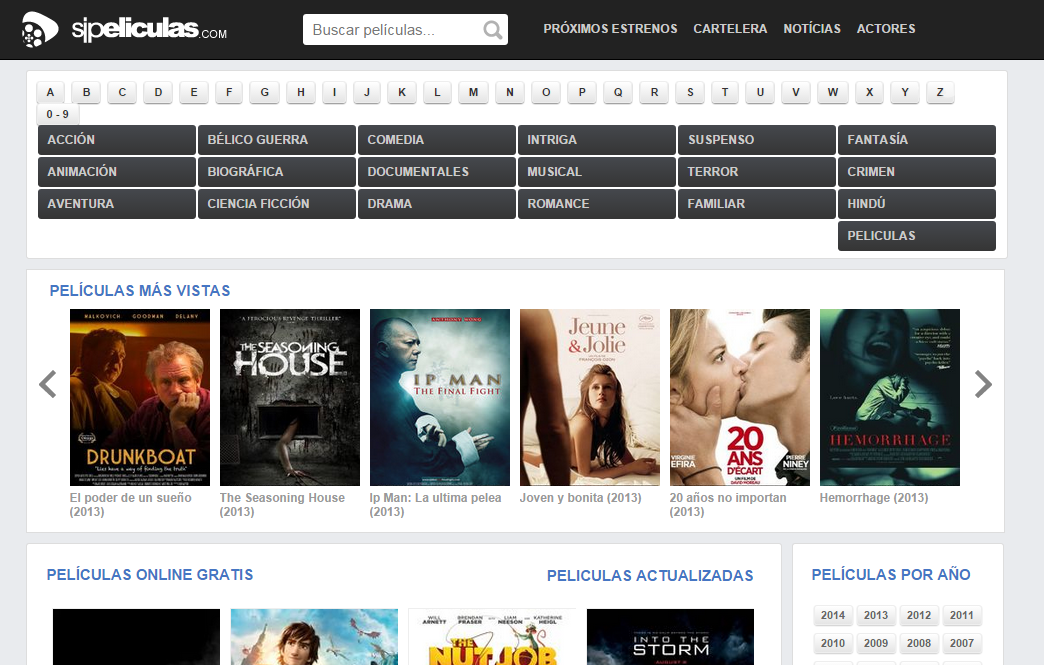Filter movies by year 2011
The height and width of the screenshot is (665, 1044).
pos(961,615)
